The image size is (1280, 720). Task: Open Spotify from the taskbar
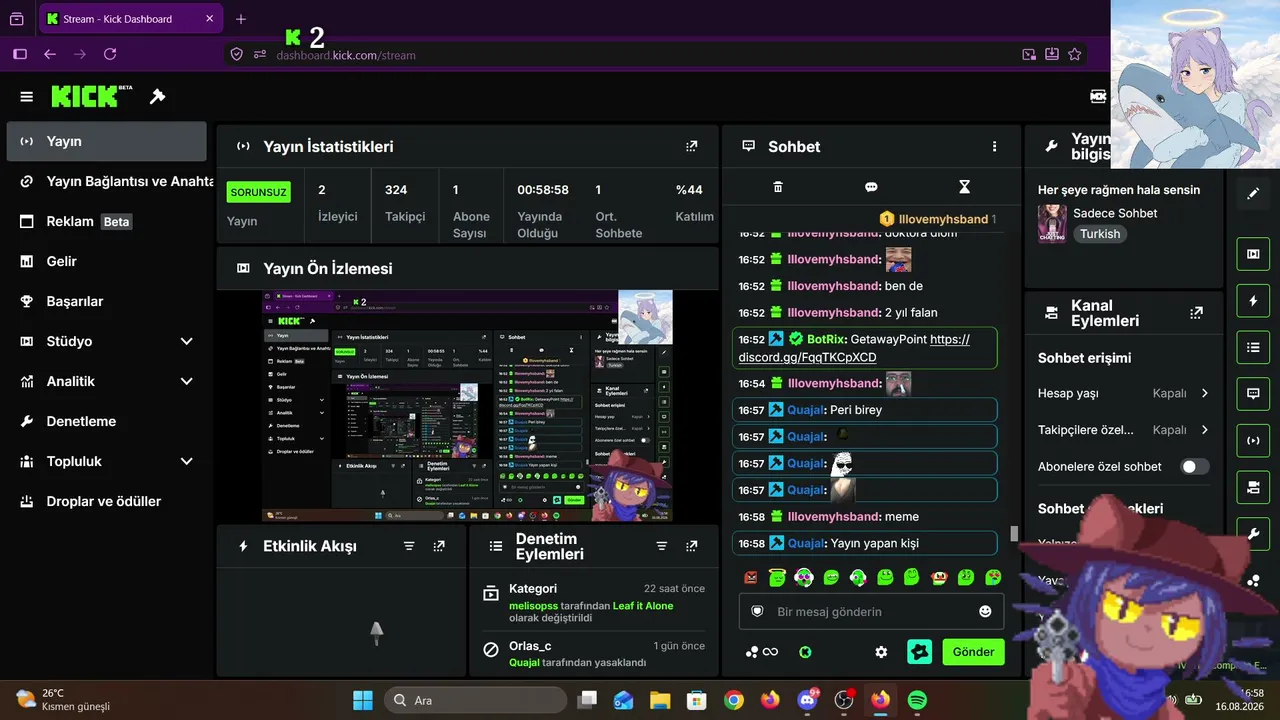click(x=917, y=700)
